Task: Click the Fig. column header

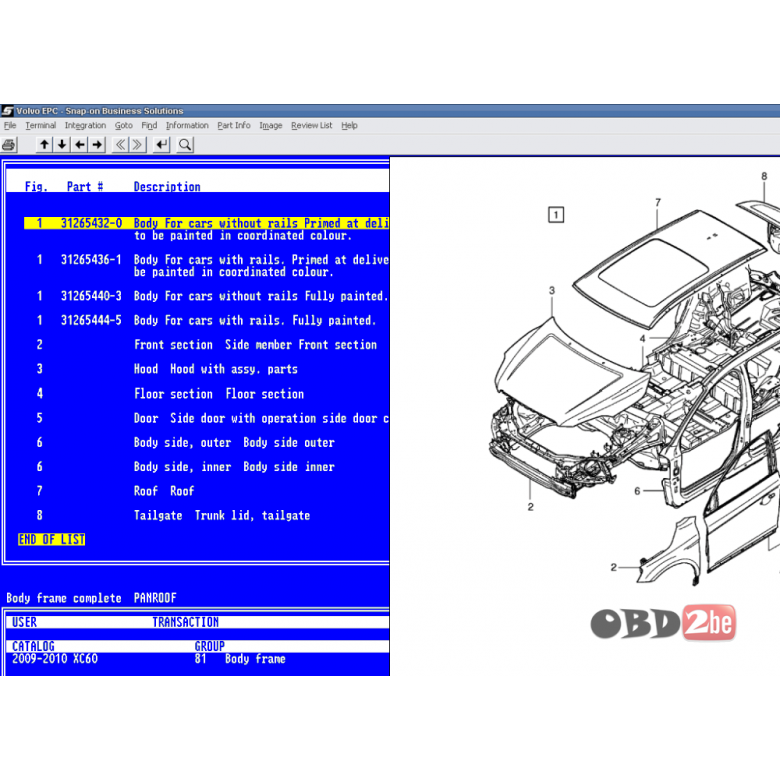Action: (x=36, y=187)
